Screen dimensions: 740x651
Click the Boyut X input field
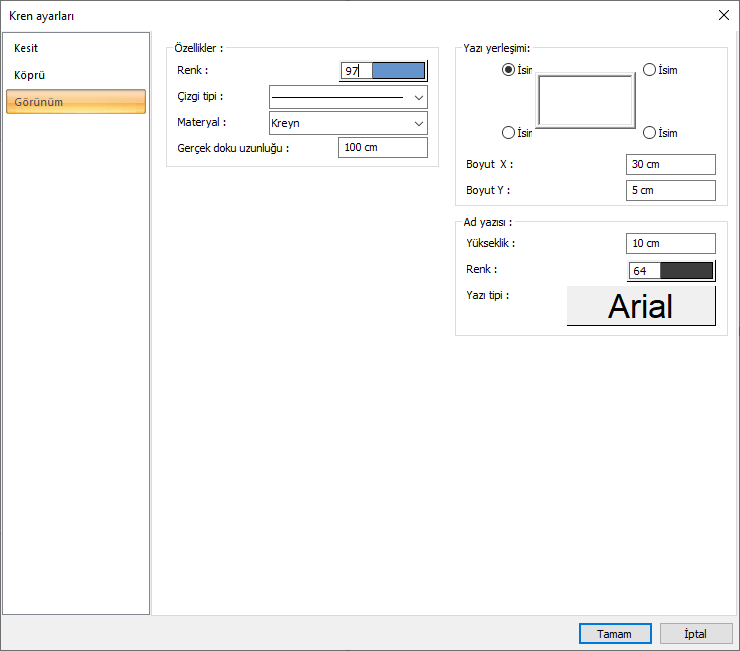[670, 165]
